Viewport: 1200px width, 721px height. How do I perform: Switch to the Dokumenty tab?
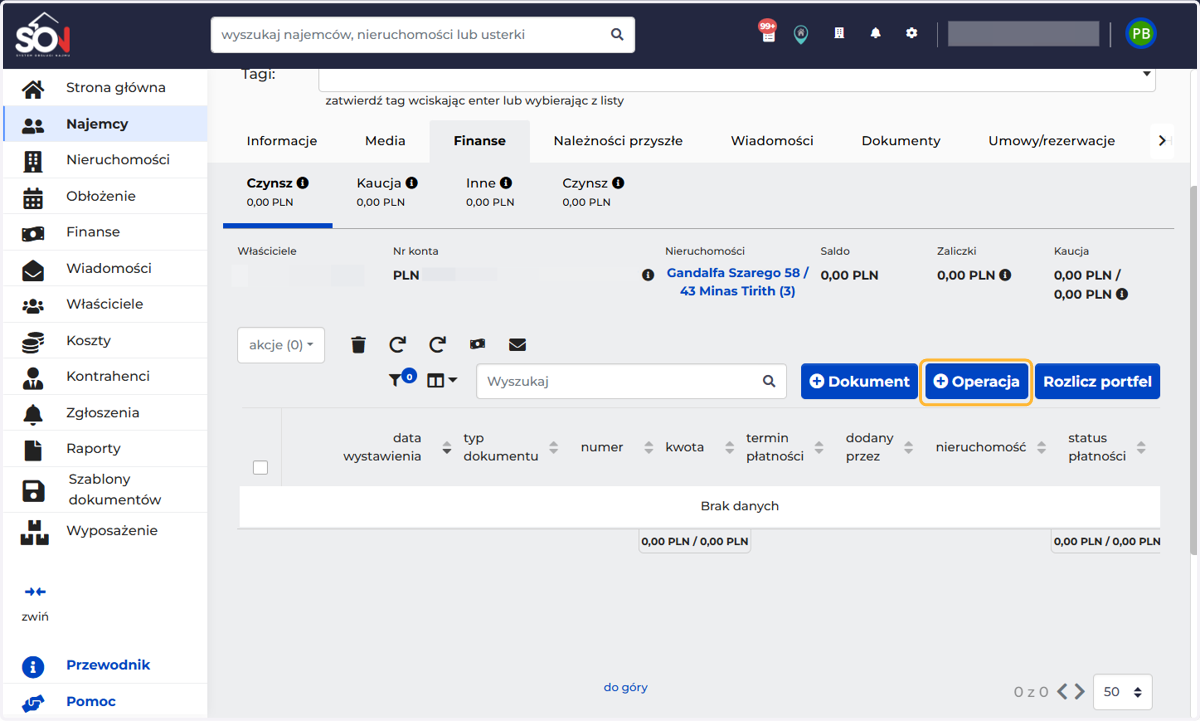901,141
